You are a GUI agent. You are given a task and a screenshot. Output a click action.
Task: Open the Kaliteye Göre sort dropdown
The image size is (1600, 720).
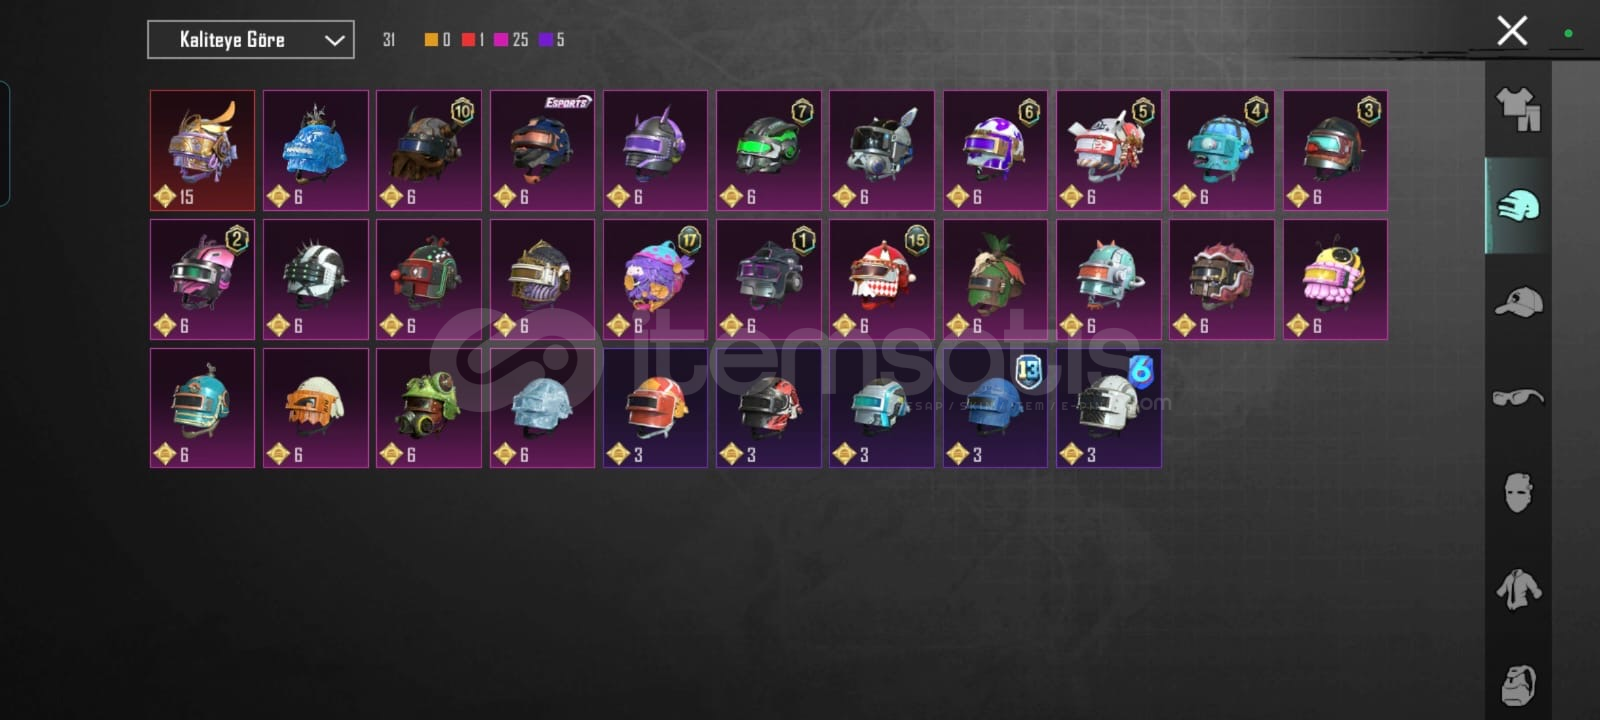coord(251,40)
